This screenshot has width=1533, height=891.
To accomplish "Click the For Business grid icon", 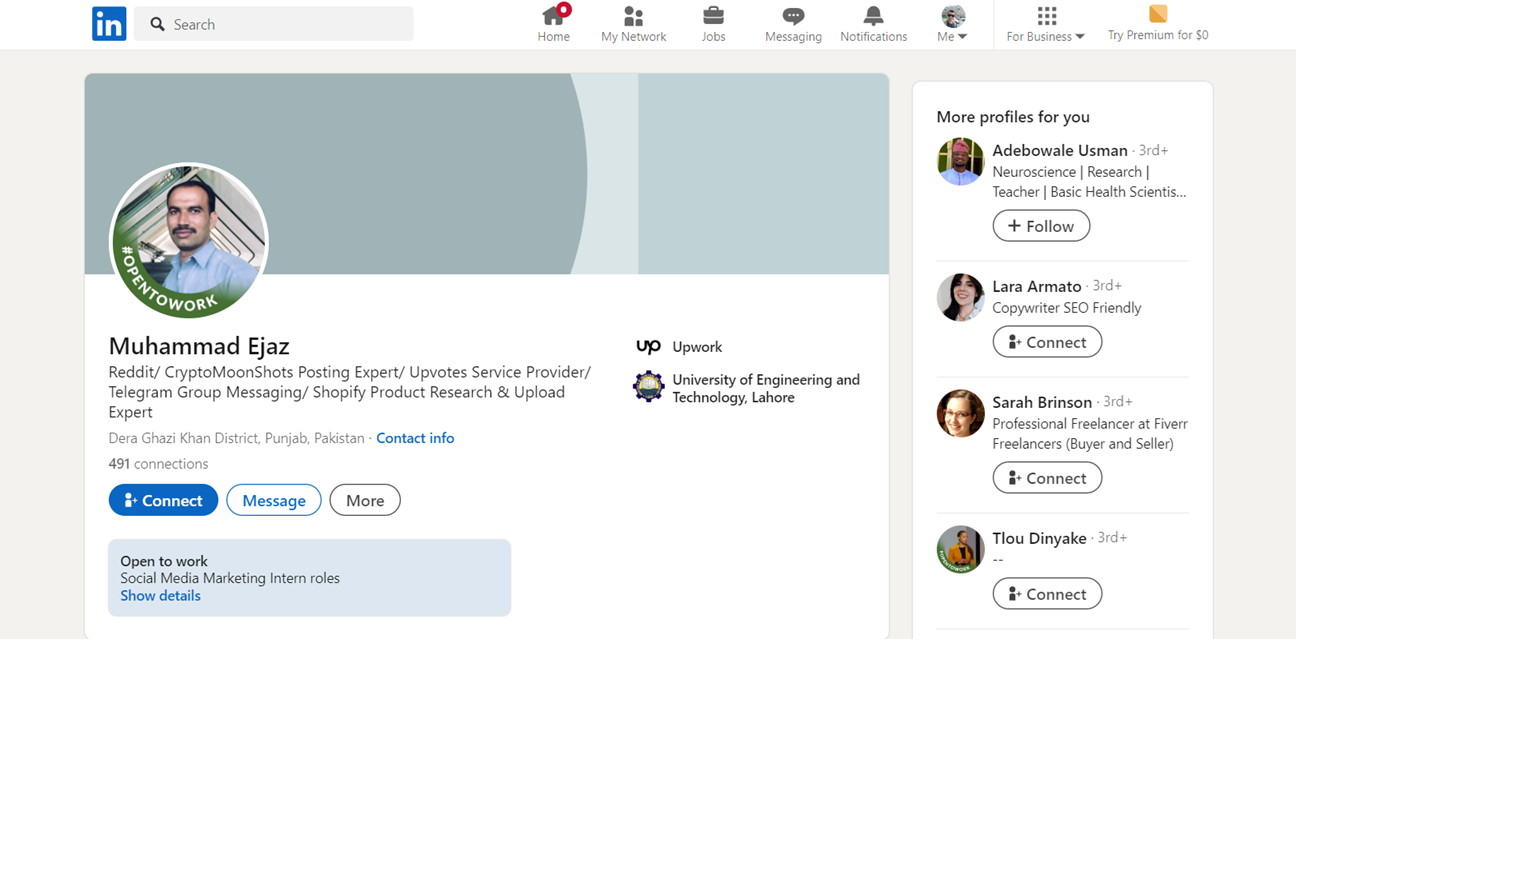I will coord(1046,16).
